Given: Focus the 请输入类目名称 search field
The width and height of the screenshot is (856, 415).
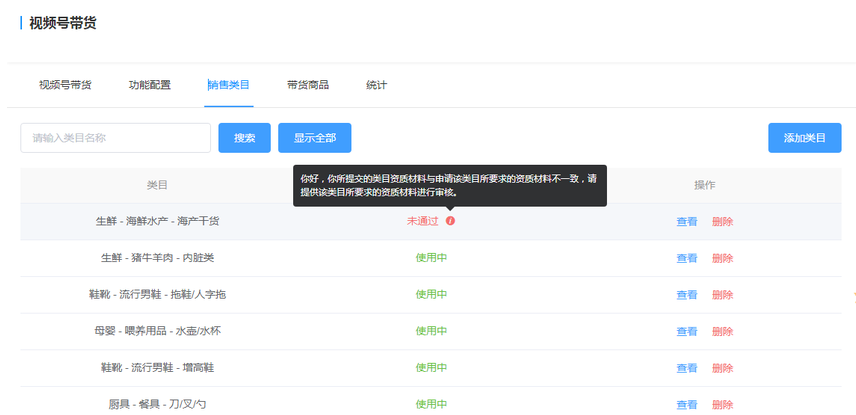Looking at the screenshot, I should point(116,138).
